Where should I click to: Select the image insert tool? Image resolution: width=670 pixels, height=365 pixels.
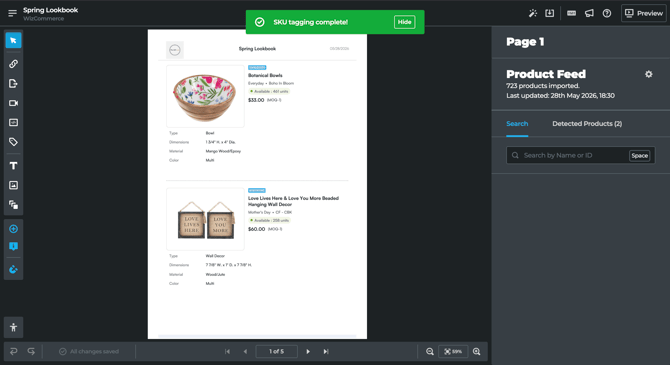pos(13,185)
